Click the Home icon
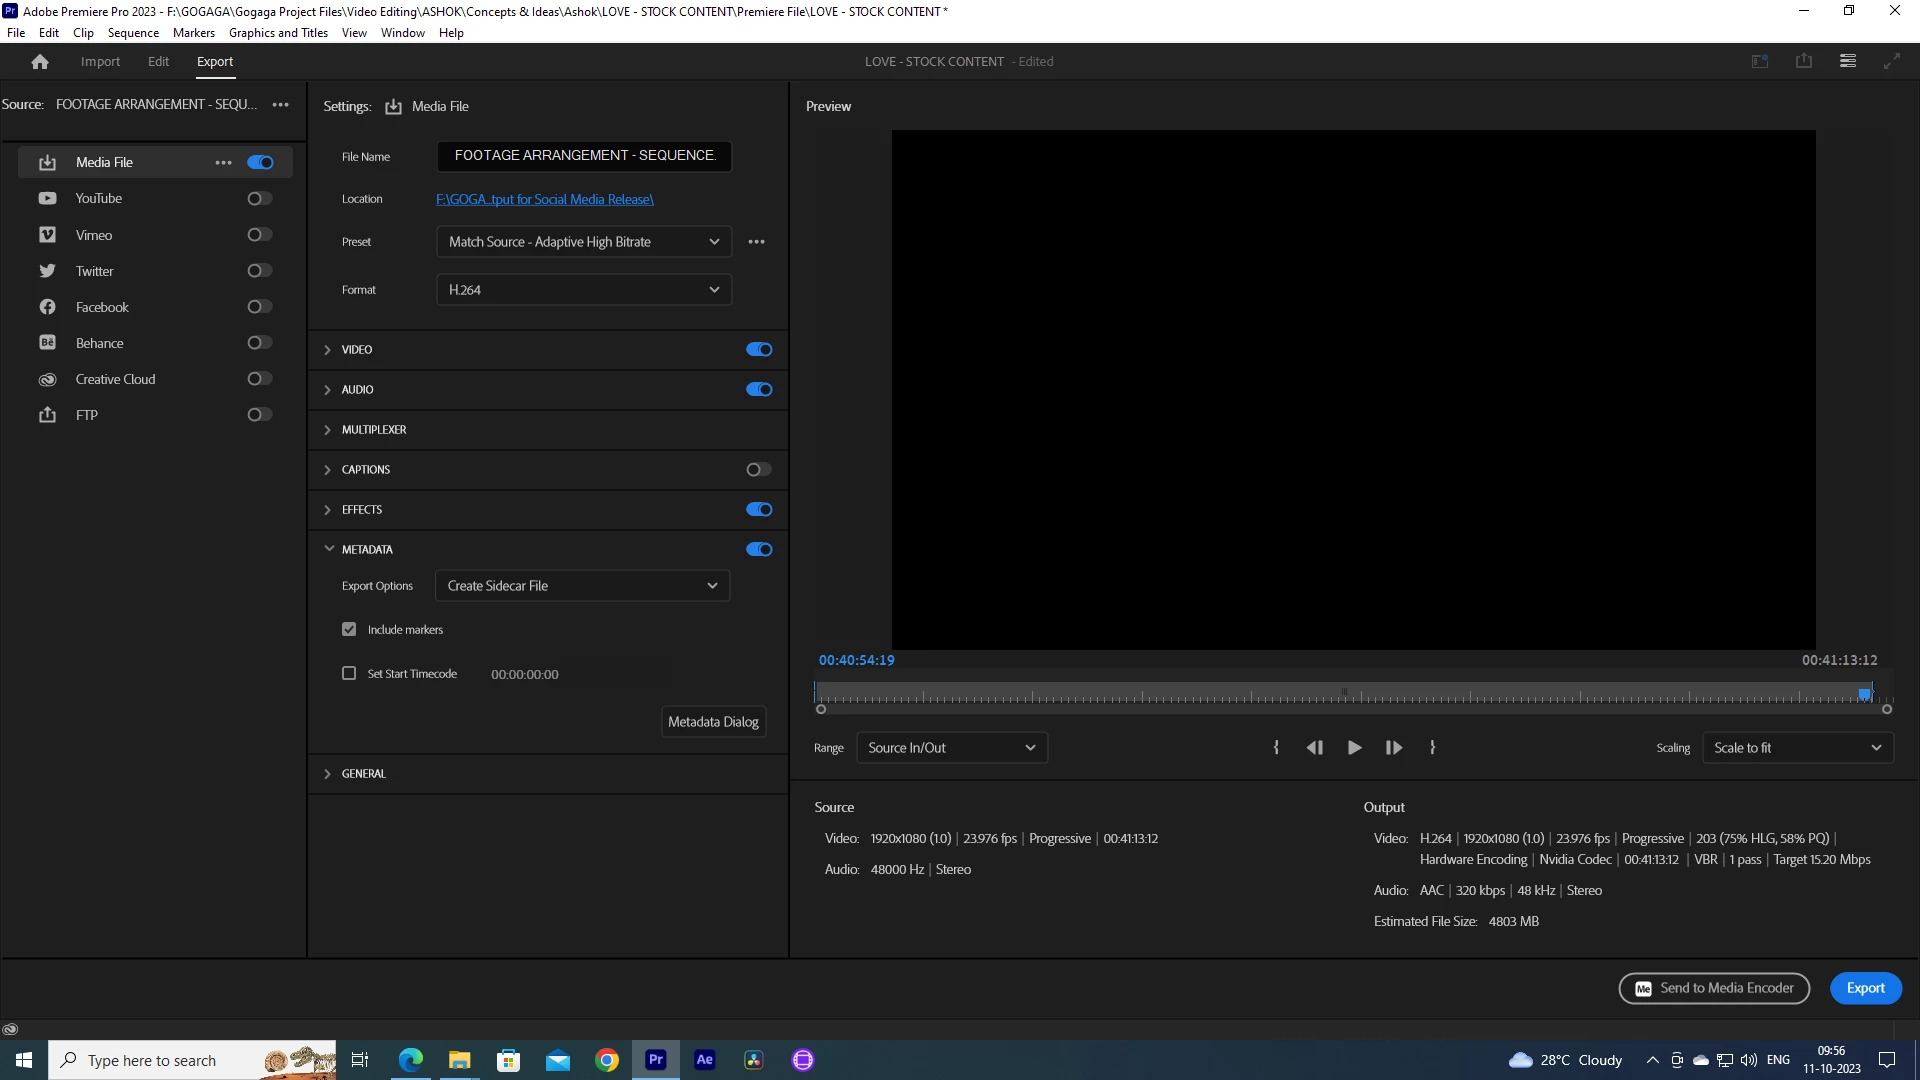 (x=40, y=62)
